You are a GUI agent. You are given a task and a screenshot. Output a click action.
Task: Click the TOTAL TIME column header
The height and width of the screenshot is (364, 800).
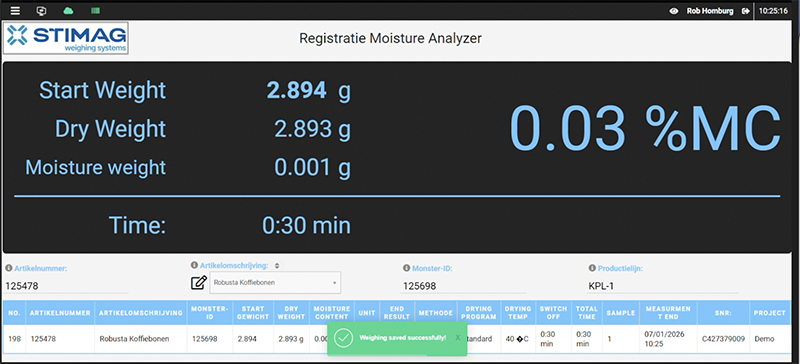586,312
